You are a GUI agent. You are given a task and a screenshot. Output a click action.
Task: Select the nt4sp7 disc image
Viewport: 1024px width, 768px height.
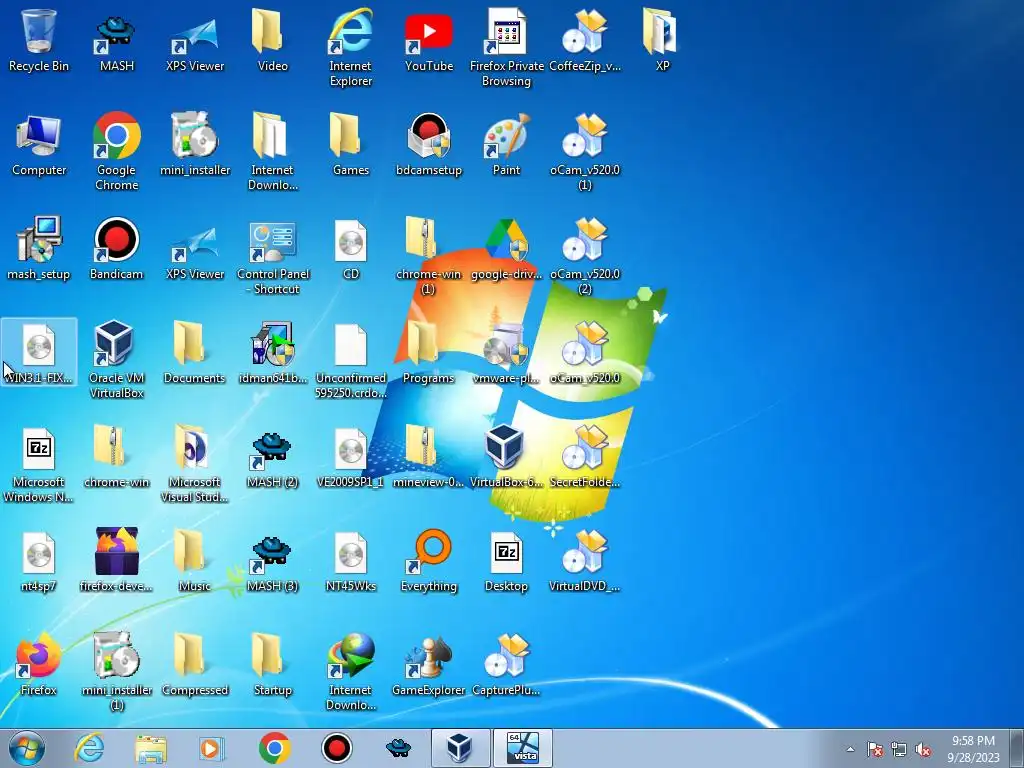click(x=39, y=560)
